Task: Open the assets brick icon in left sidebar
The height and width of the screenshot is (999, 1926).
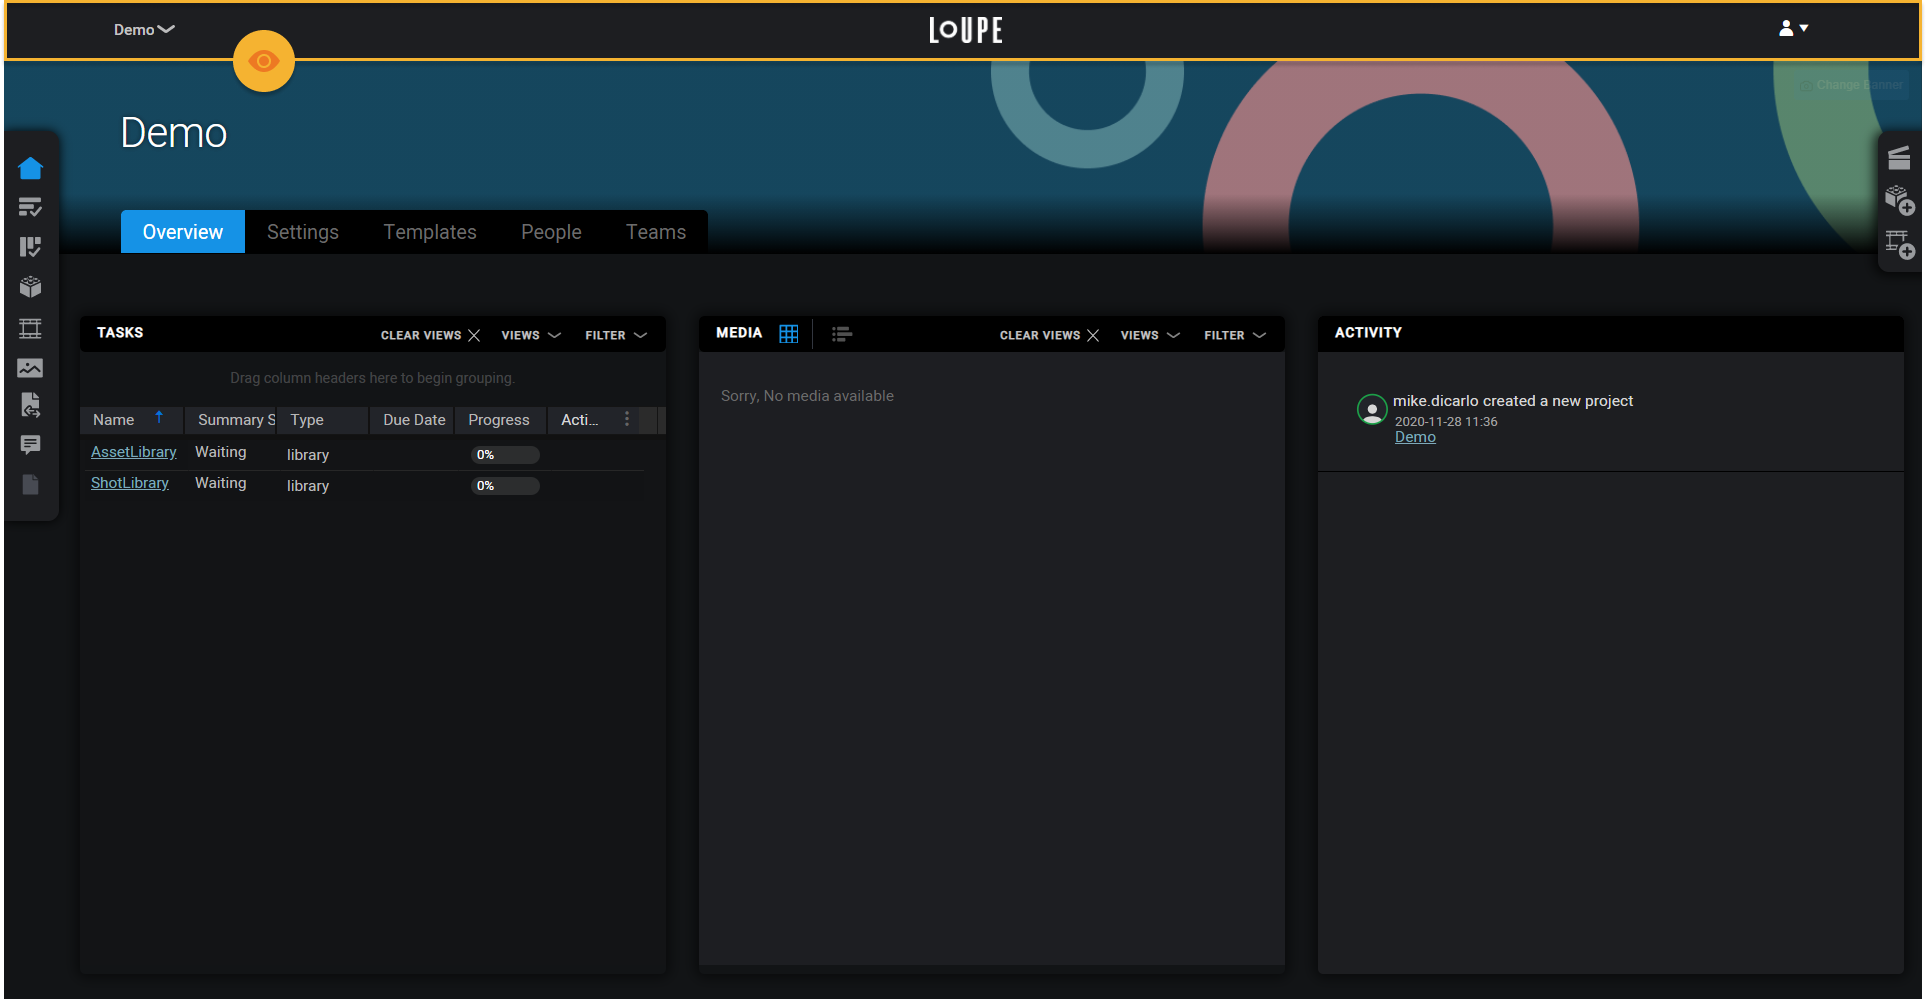Action: 30,287
